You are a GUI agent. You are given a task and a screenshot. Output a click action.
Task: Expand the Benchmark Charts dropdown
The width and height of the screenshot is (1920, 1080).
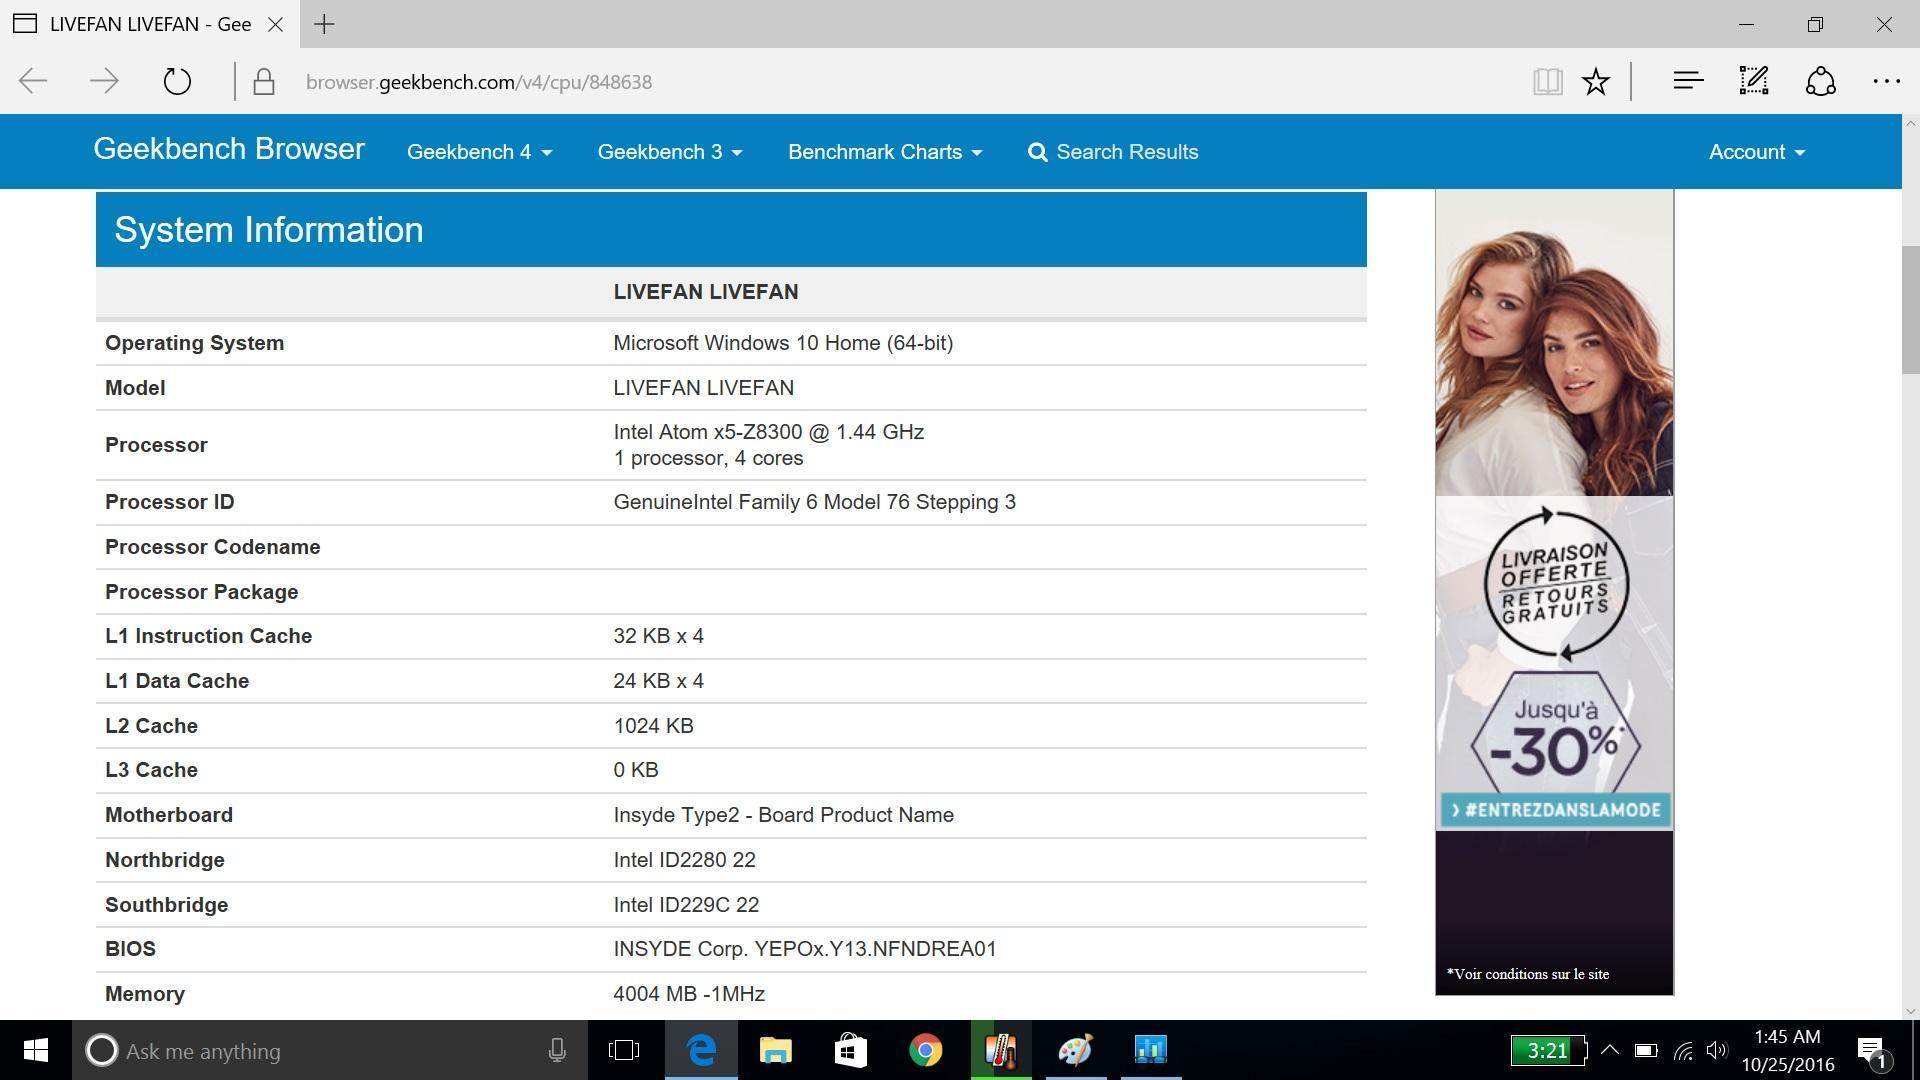point(884,152)
